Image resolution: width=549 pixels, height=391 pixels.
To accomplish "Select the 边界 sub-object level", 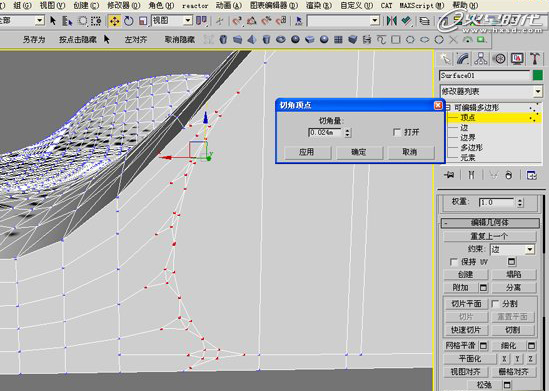I will 468,137.
